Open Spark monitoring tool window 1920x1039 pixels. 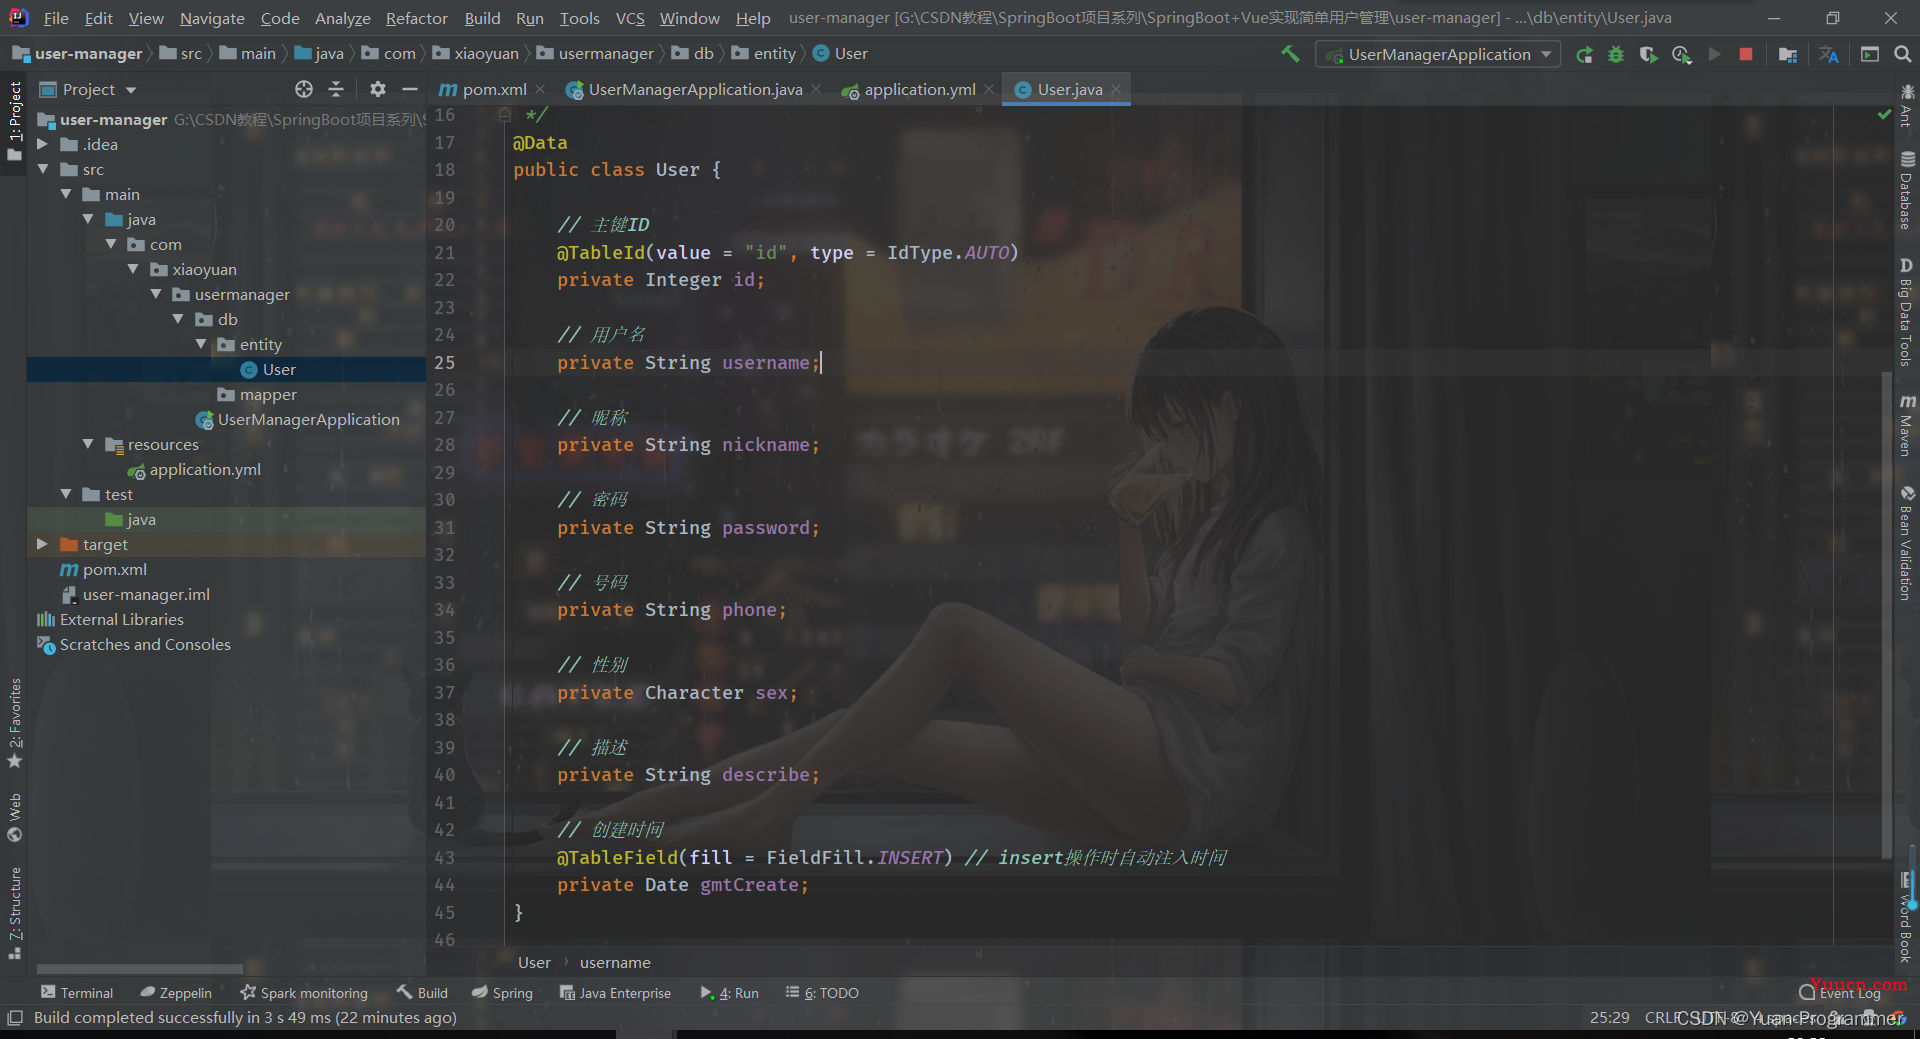[304, 993]
